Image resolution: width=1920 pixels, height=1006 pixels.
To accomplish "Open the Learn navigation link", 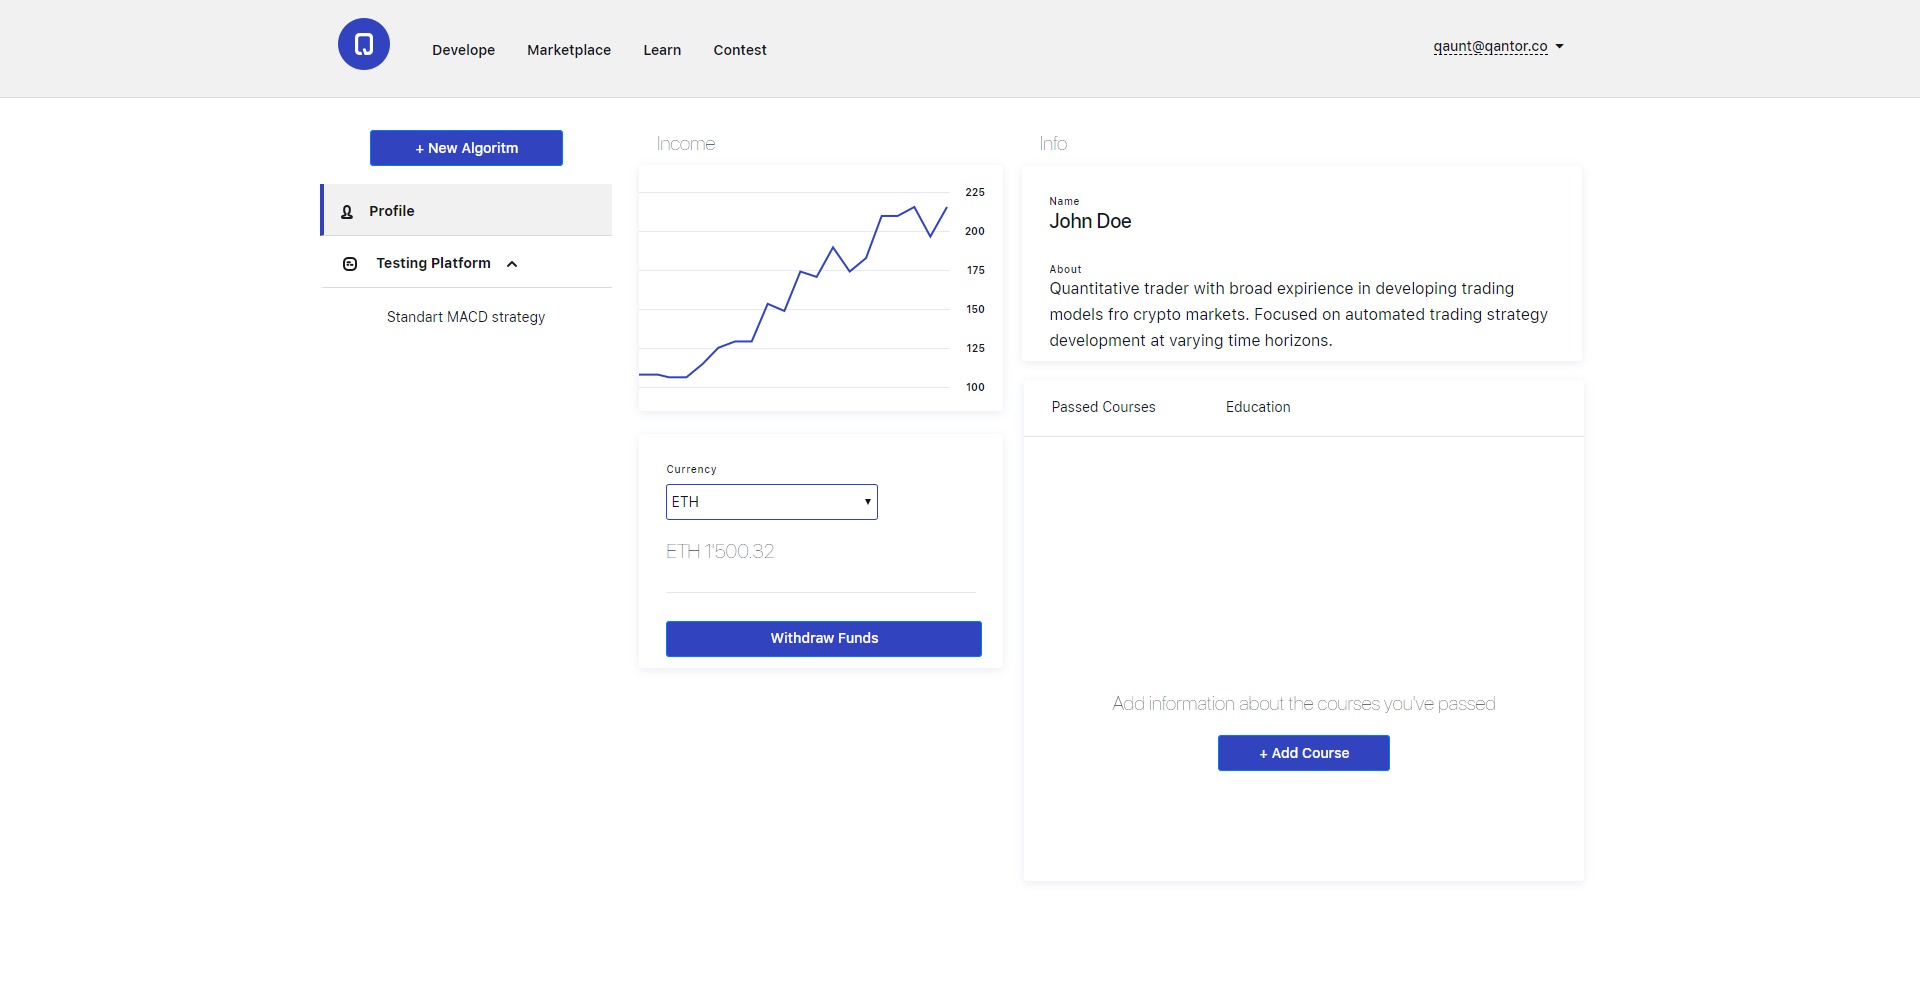I will point(662,50).
